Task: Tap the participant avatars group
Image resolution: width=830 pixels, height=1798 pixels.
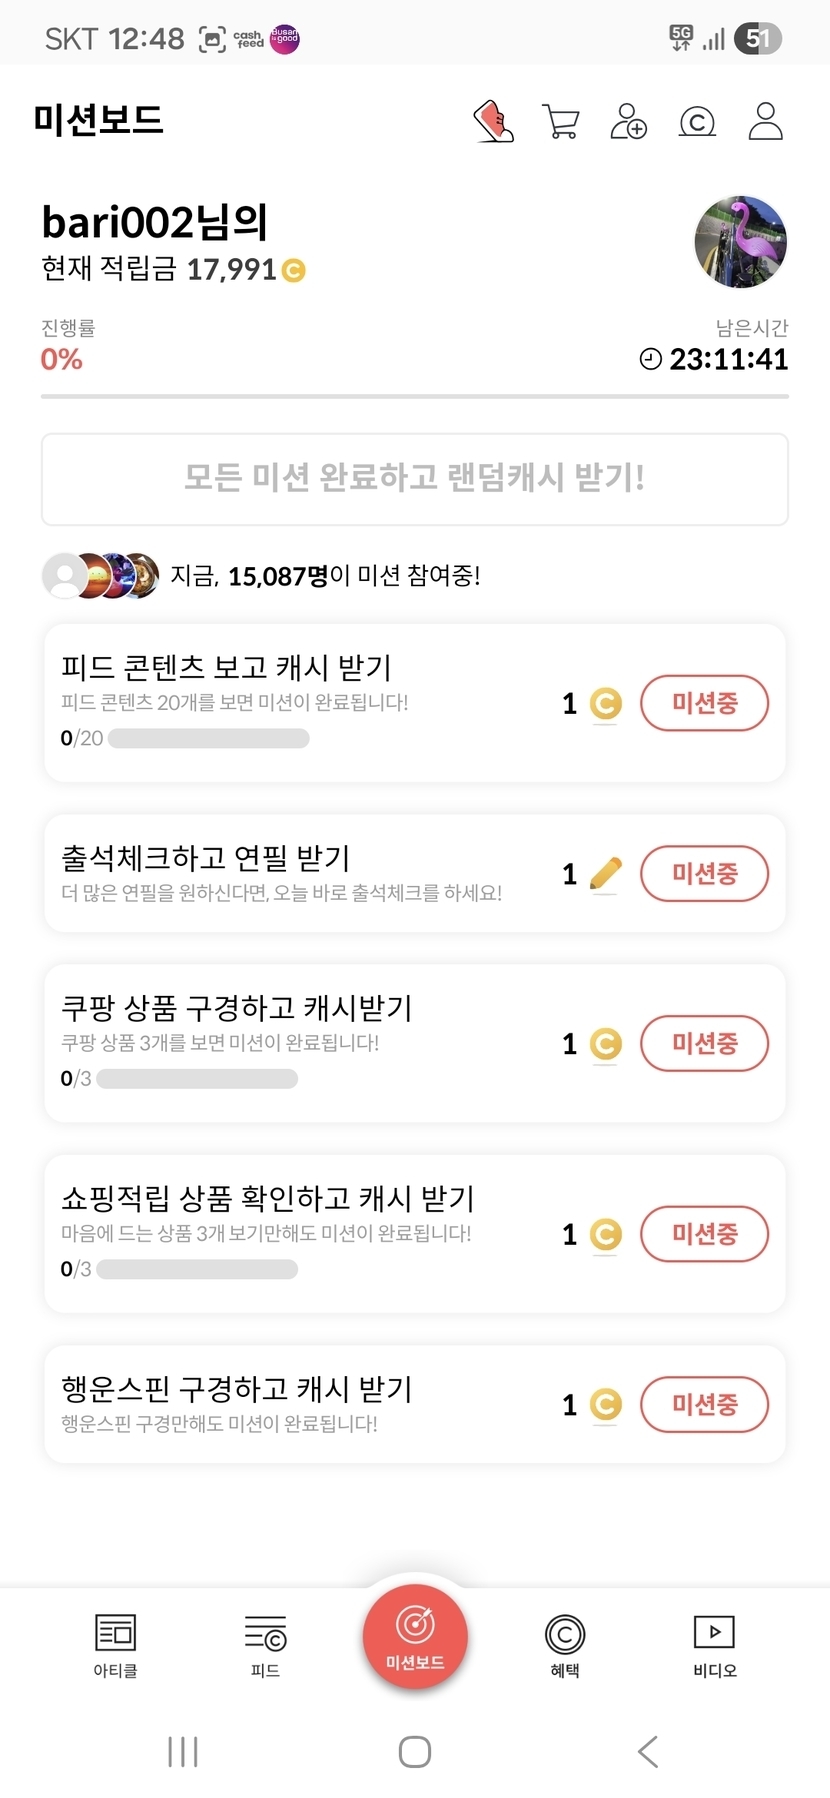Action: tap(100, 576)
